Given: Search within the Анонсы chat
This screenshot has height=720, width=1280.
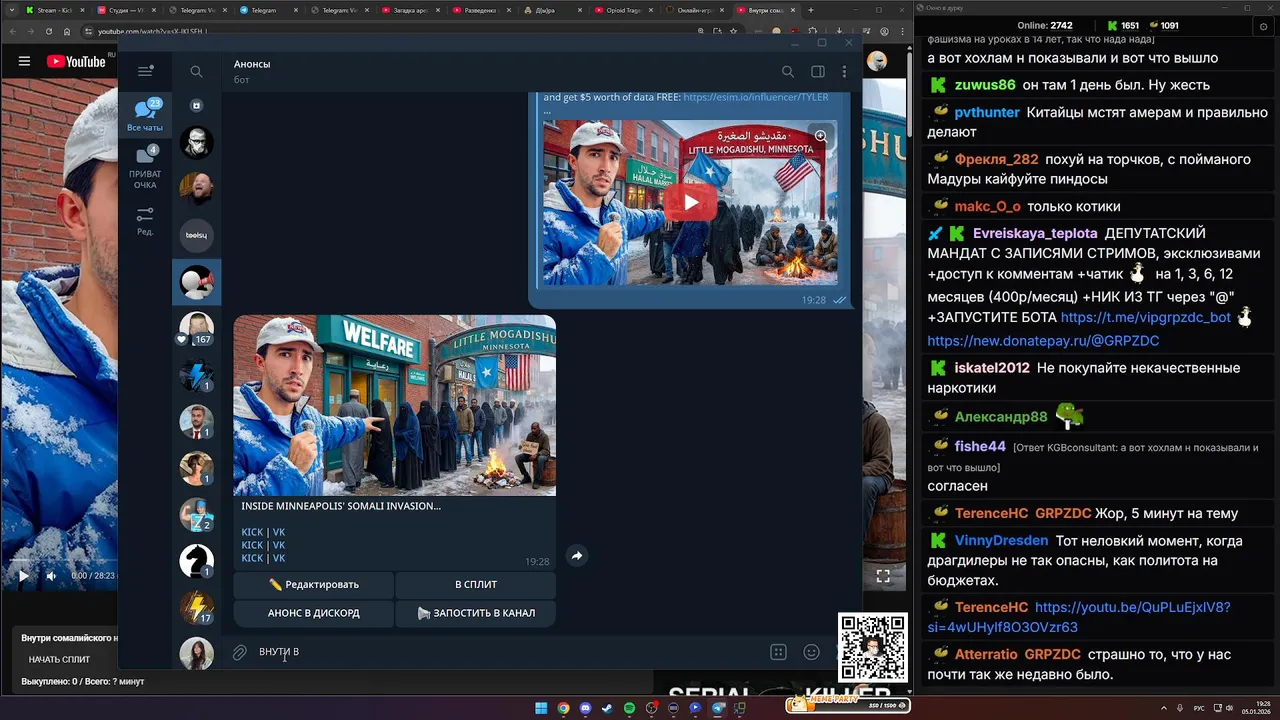Looking at the screenshot, I should (788, 71).
